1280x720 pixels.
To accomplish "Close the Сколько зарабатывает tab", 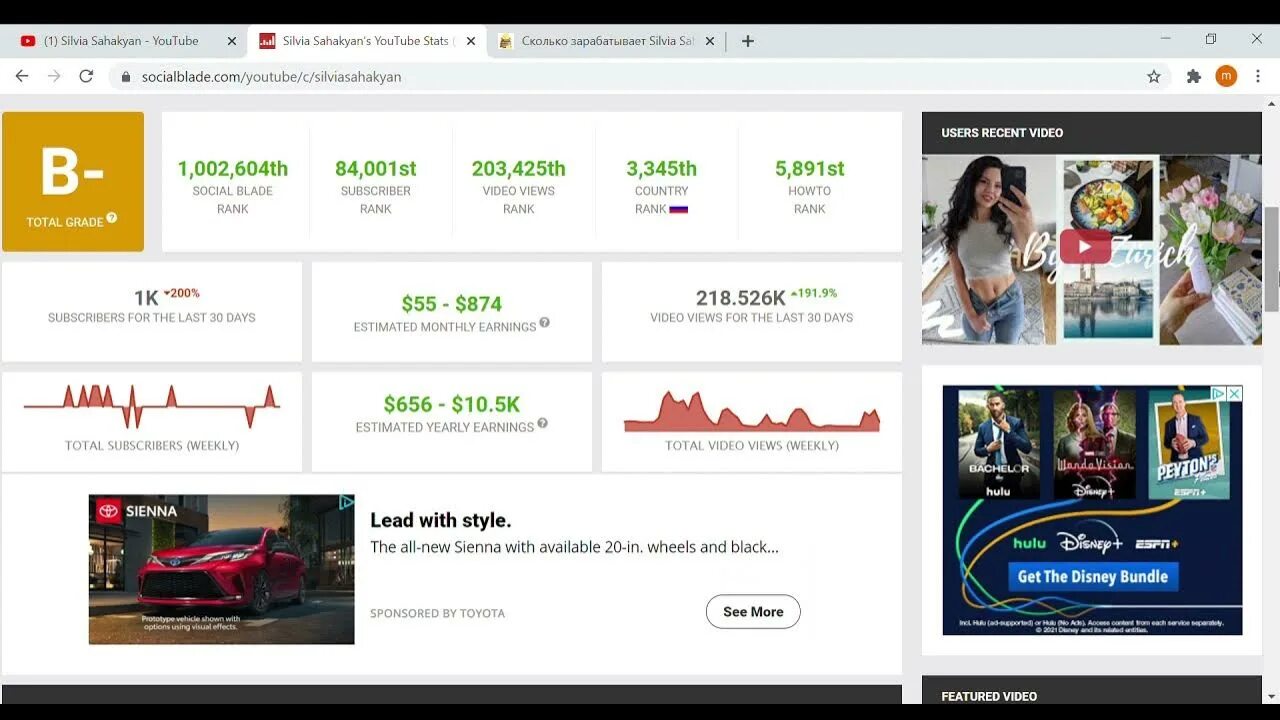I will click(710, 41).
